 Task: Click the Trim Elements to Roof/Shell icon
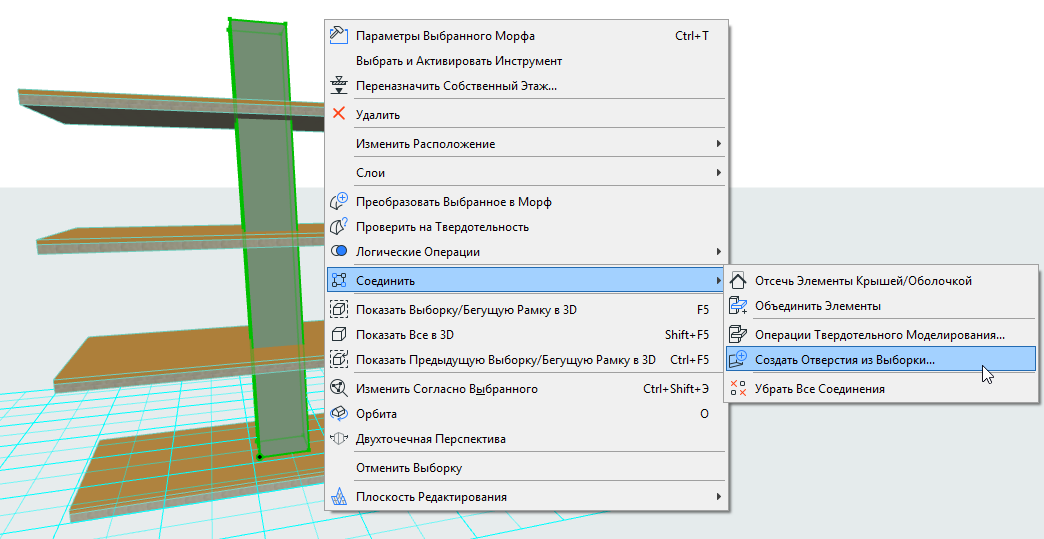(x=738, y=281)
